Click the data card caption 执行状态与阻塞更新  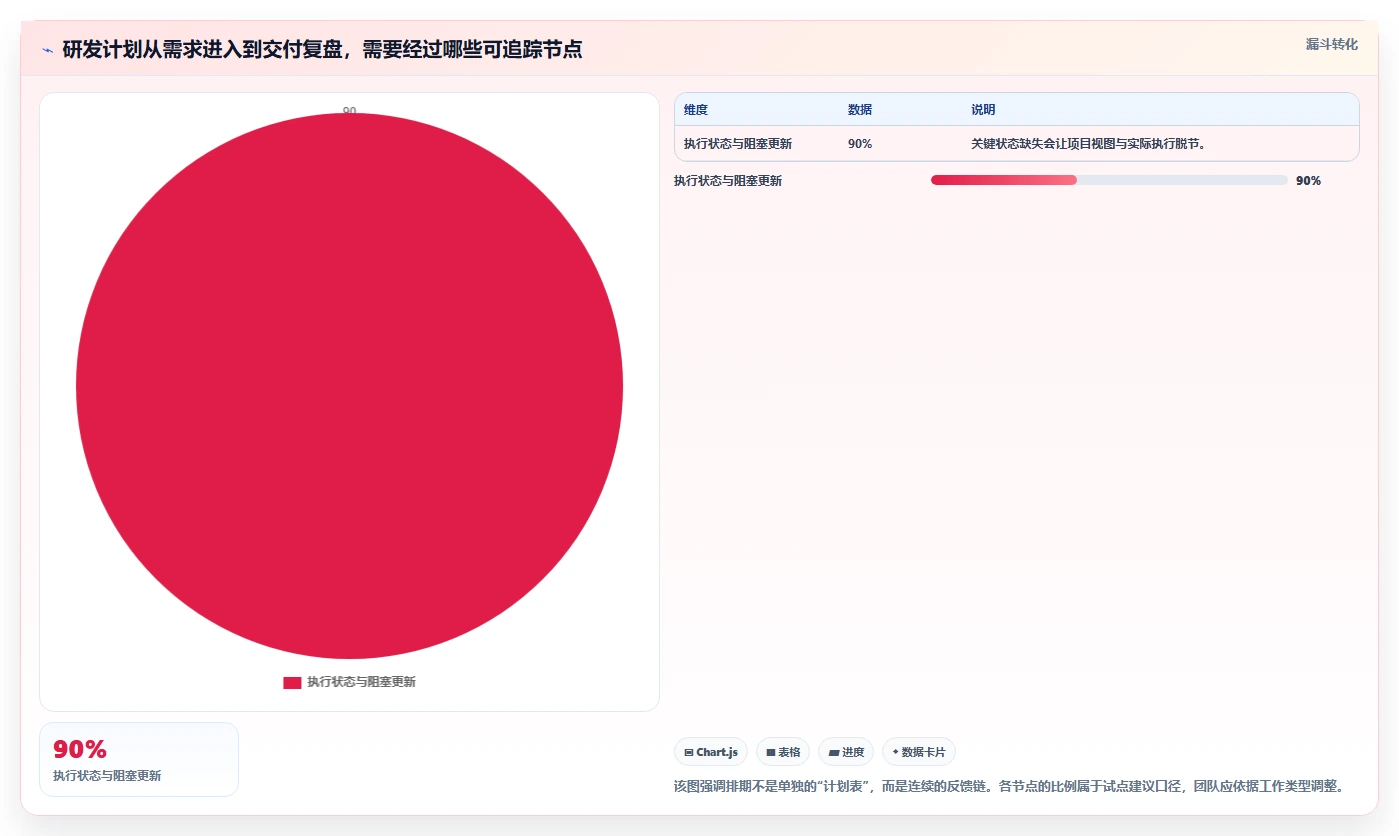(x=107, y=776)
